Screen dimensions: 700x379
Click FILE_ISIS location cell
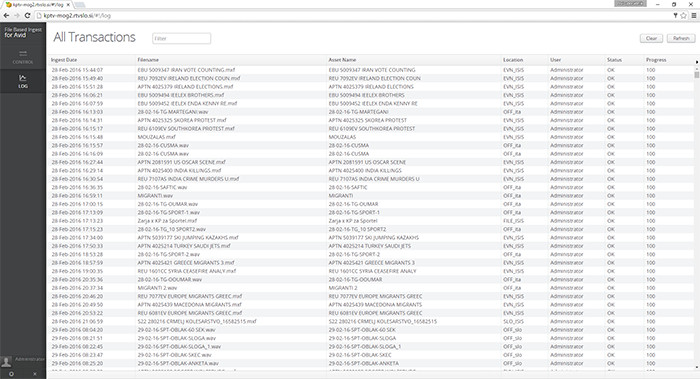click(513, 221)
